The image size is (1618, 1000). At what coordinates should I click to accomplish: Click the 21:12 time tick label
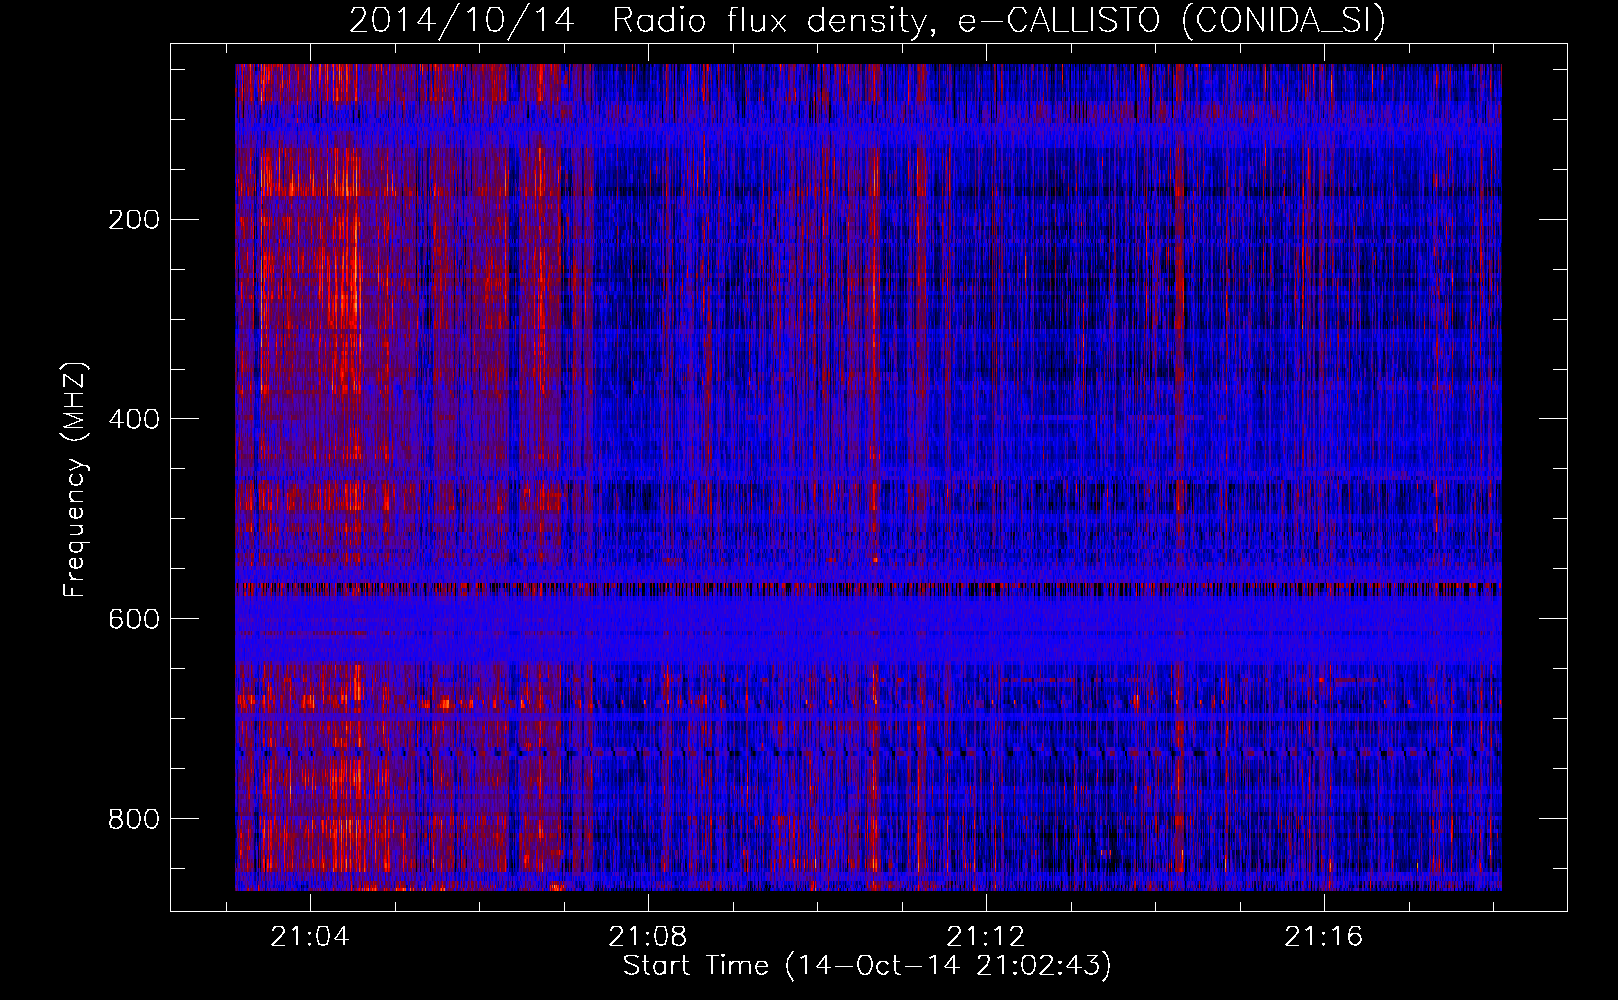point(986,937)
